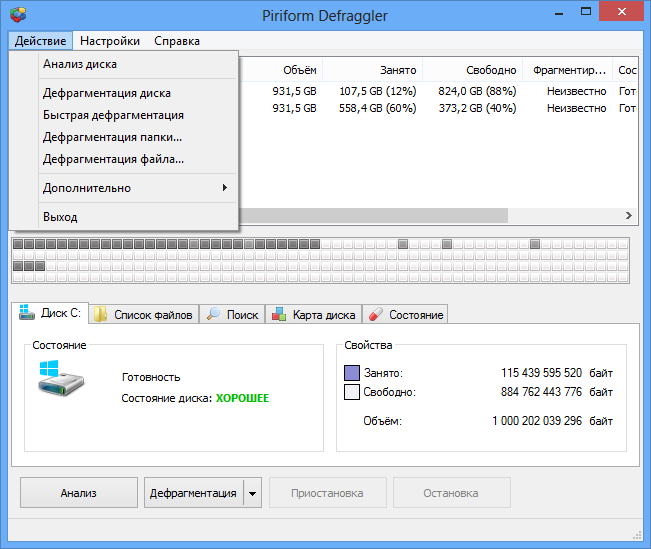The height and width of the screenshot is (549, 651).
Task: Click the magnifier icon on Поиск tab
Action: click(213, 314)
